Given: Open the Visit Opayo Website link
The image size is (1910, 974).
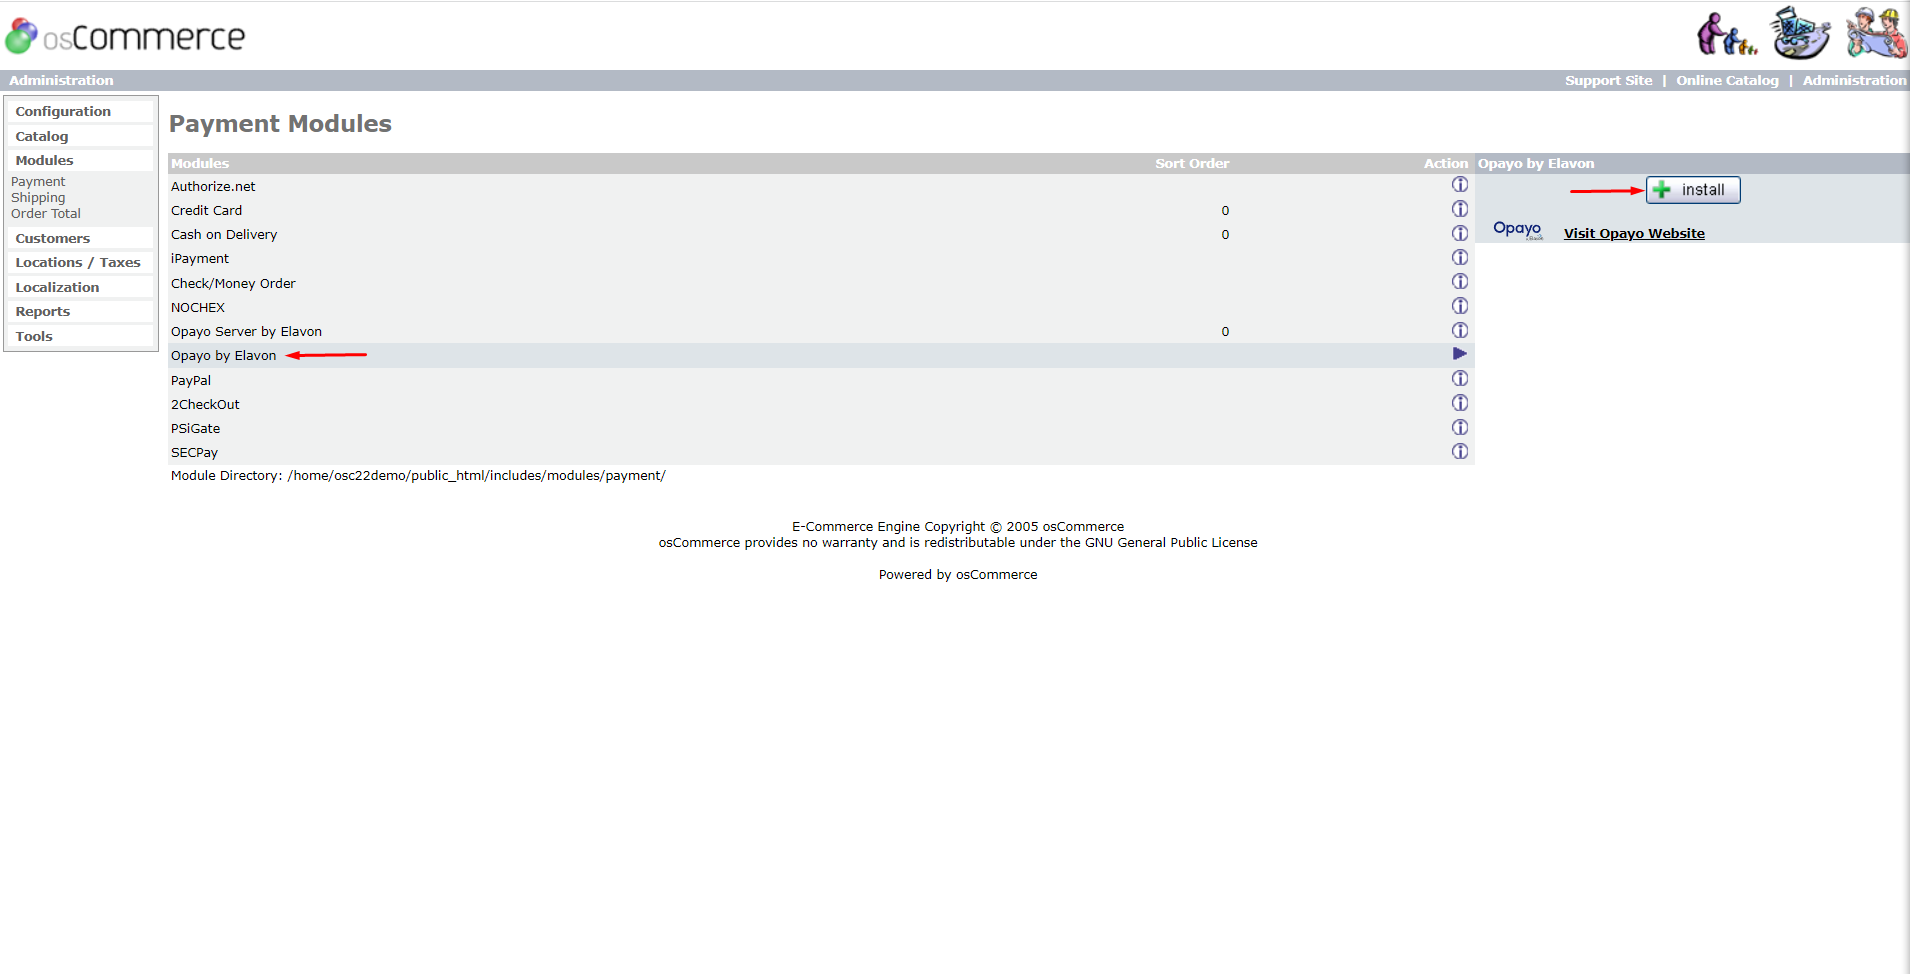Looking at the screenshot, I should 1634,233.
